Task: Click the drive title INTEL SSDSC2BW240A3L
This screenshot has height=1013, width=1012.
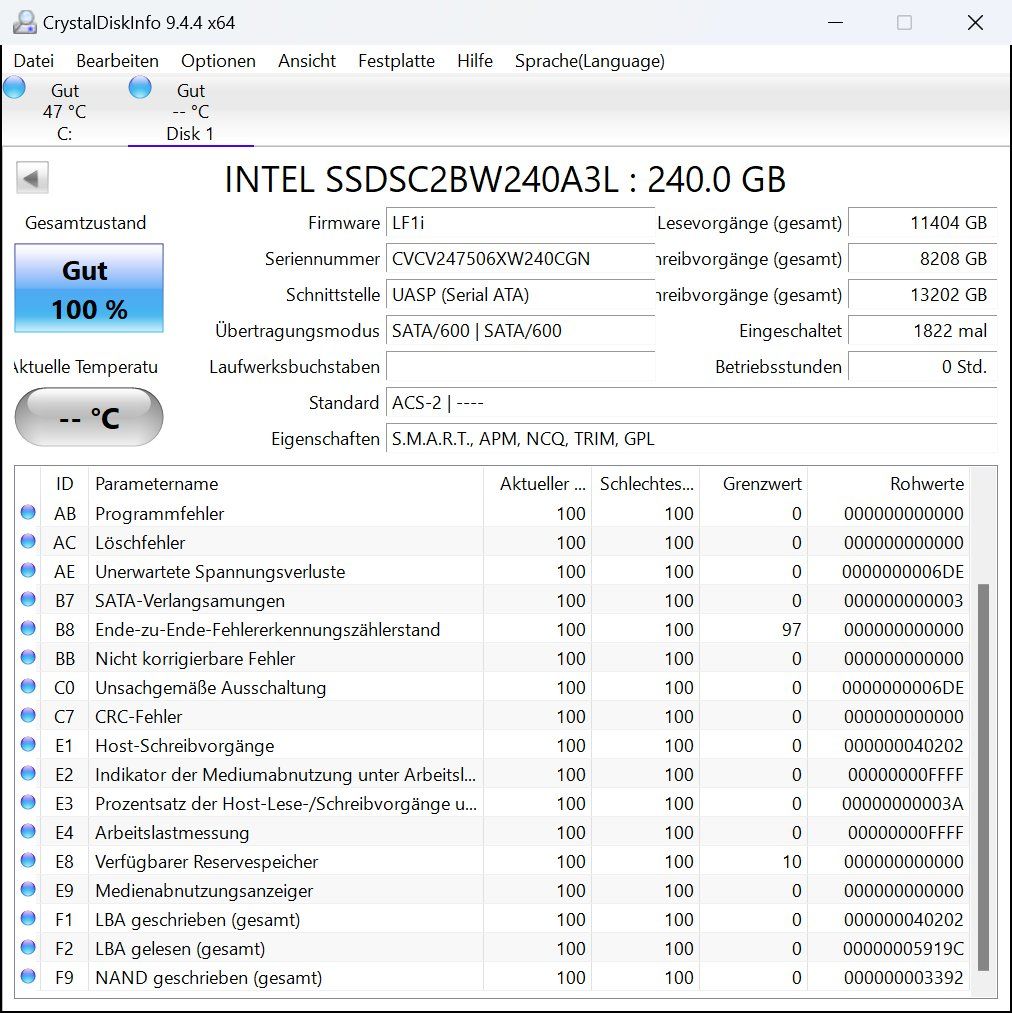Action: [x=505, y=179]
